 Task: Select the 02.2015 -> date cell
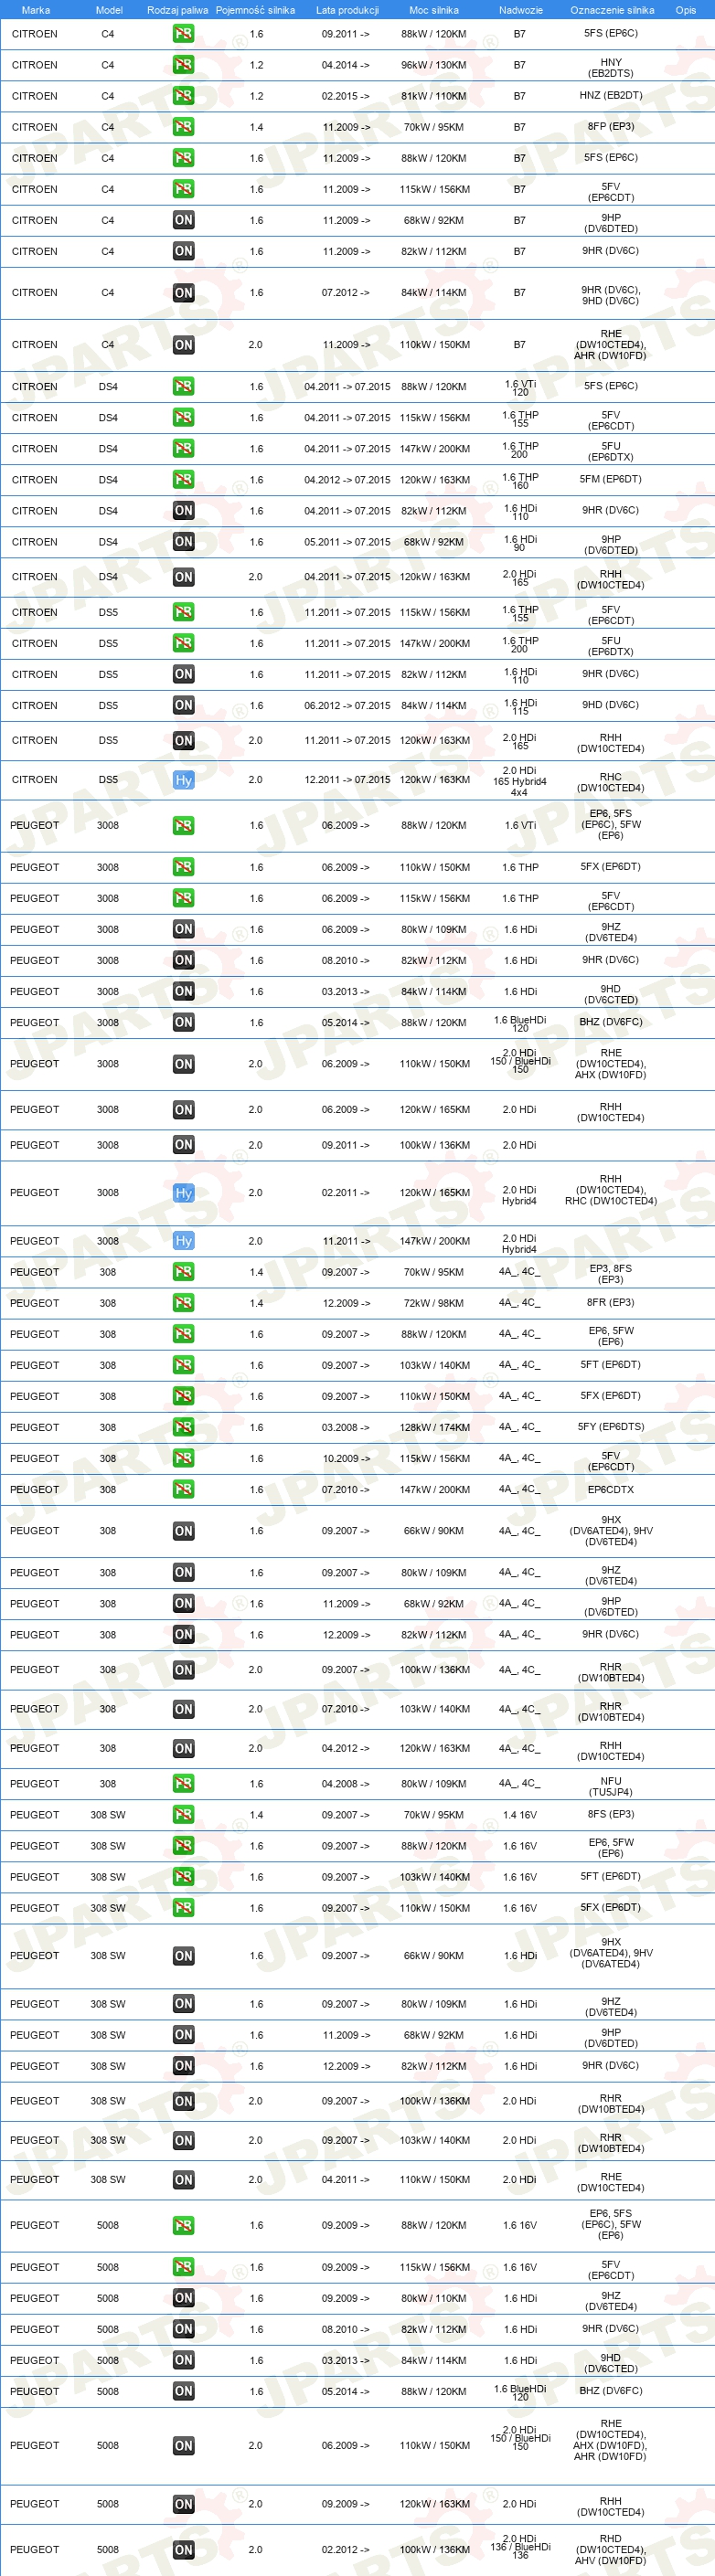point(345,96)
